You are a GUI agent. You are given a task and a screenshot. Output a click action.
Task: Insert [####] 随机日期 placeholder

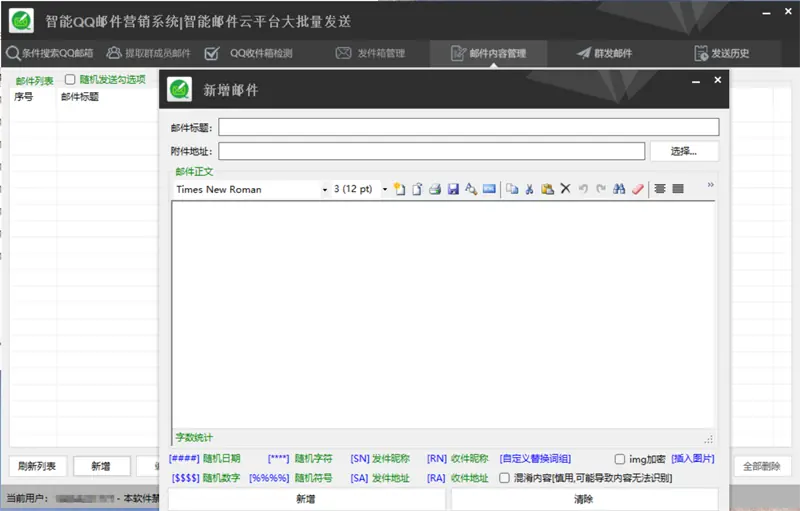205,458
